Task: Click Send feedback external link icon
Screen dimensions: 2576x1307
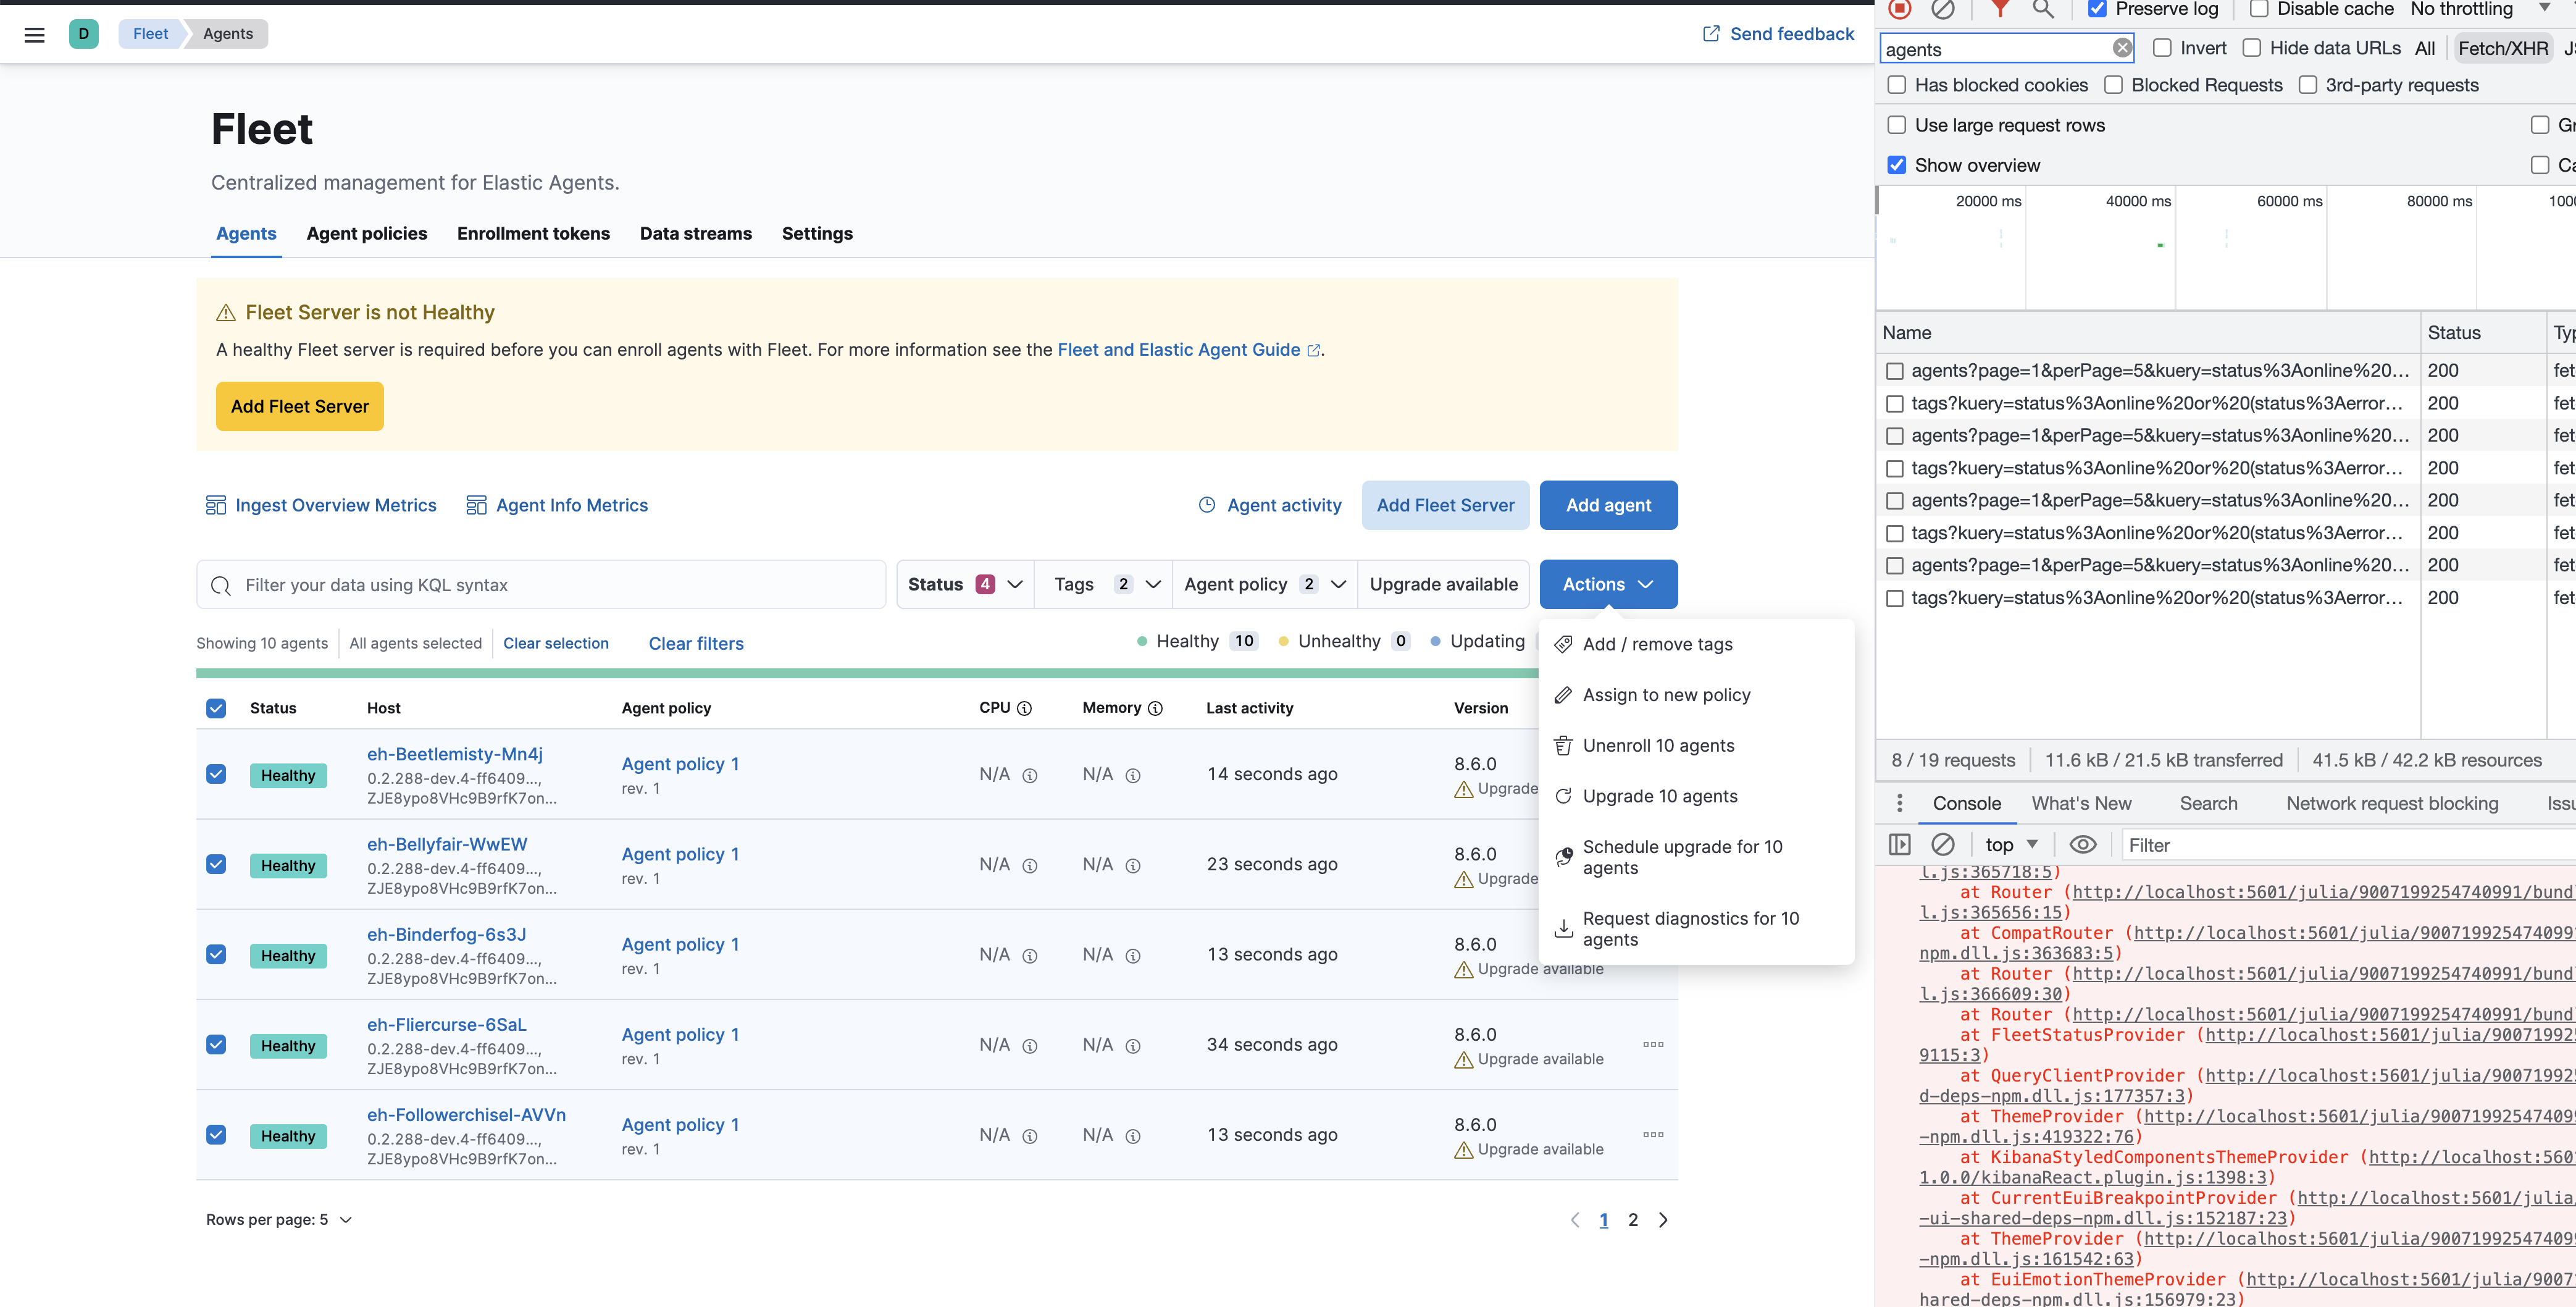Action: pos(1711,34)
